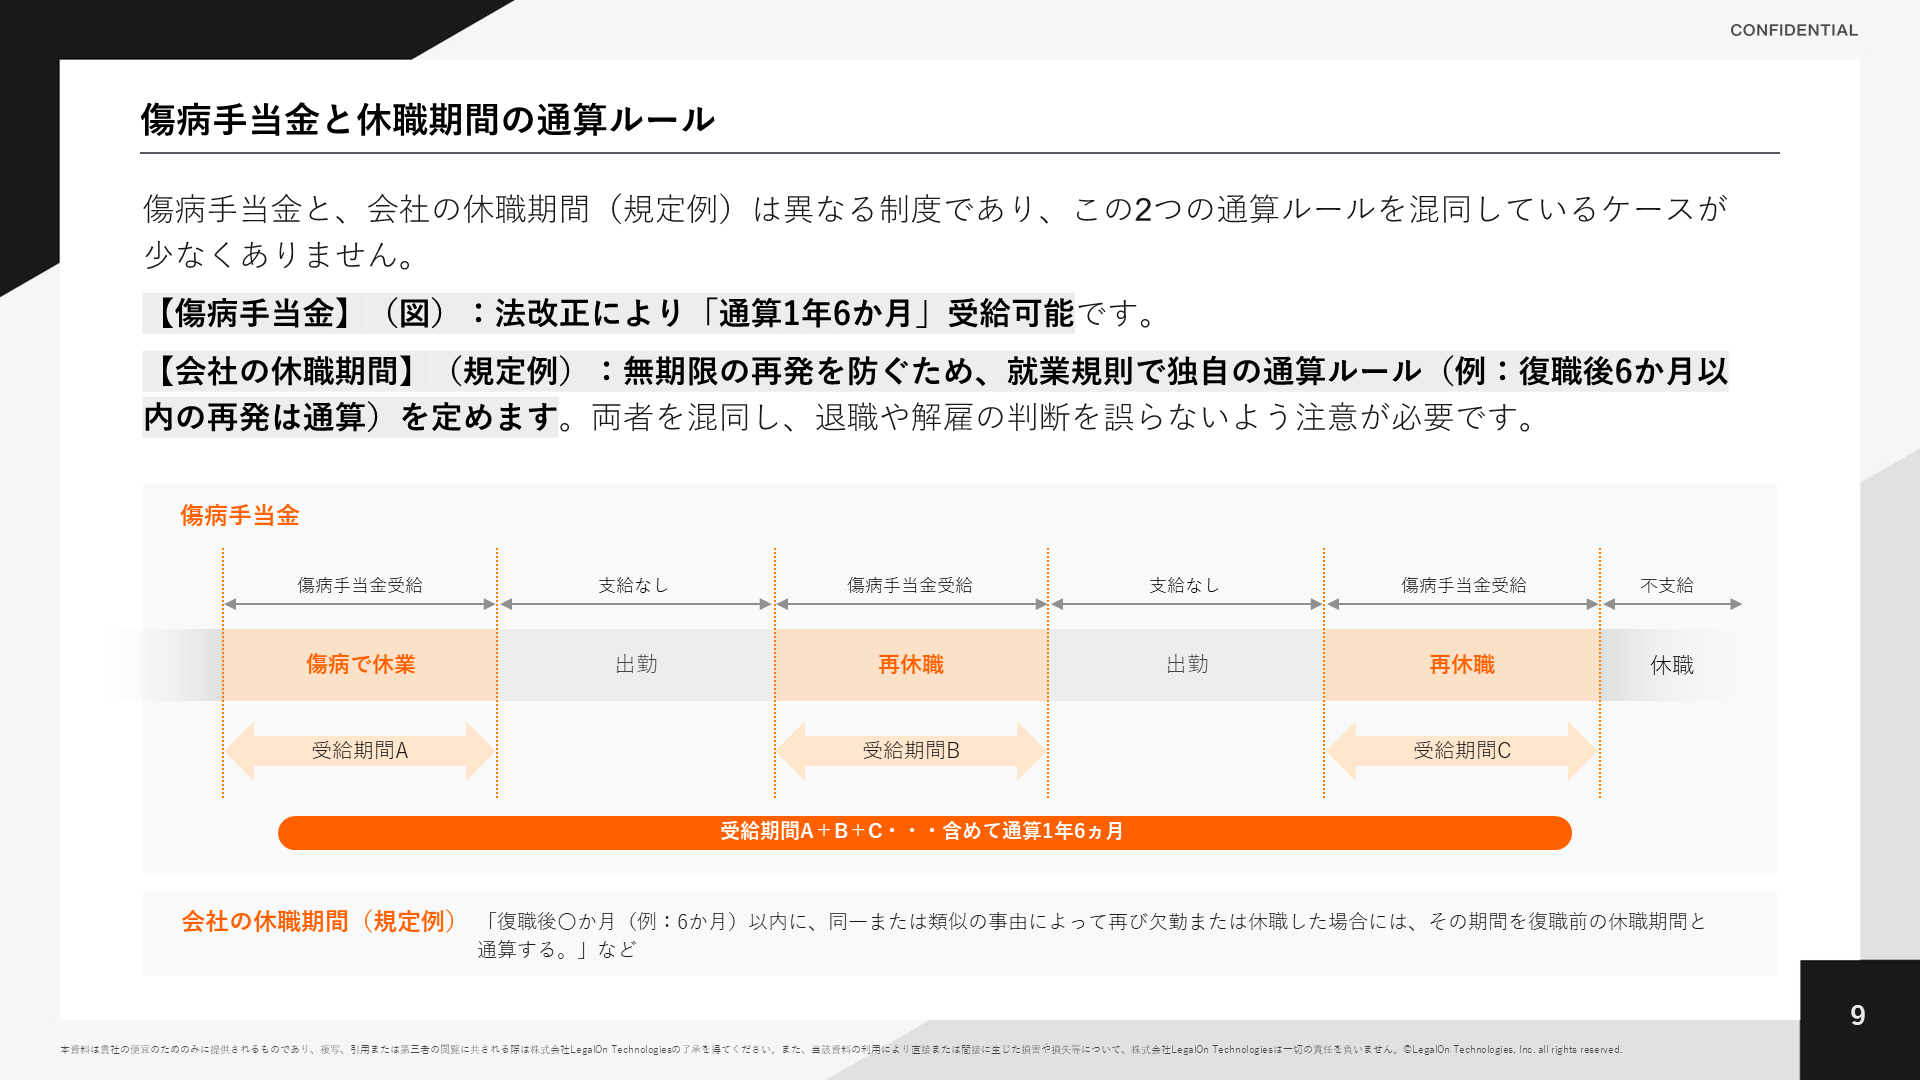1920x1080 pixels.
Task: Click the first 再休職 block
Action: 911,665
